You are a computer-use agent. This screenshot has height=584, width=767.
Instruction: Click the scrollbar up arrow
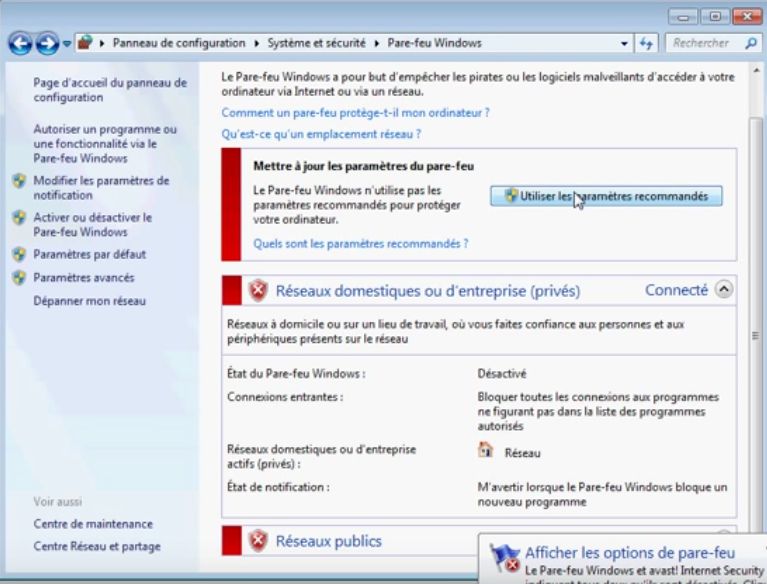click(x=756, y=70)
